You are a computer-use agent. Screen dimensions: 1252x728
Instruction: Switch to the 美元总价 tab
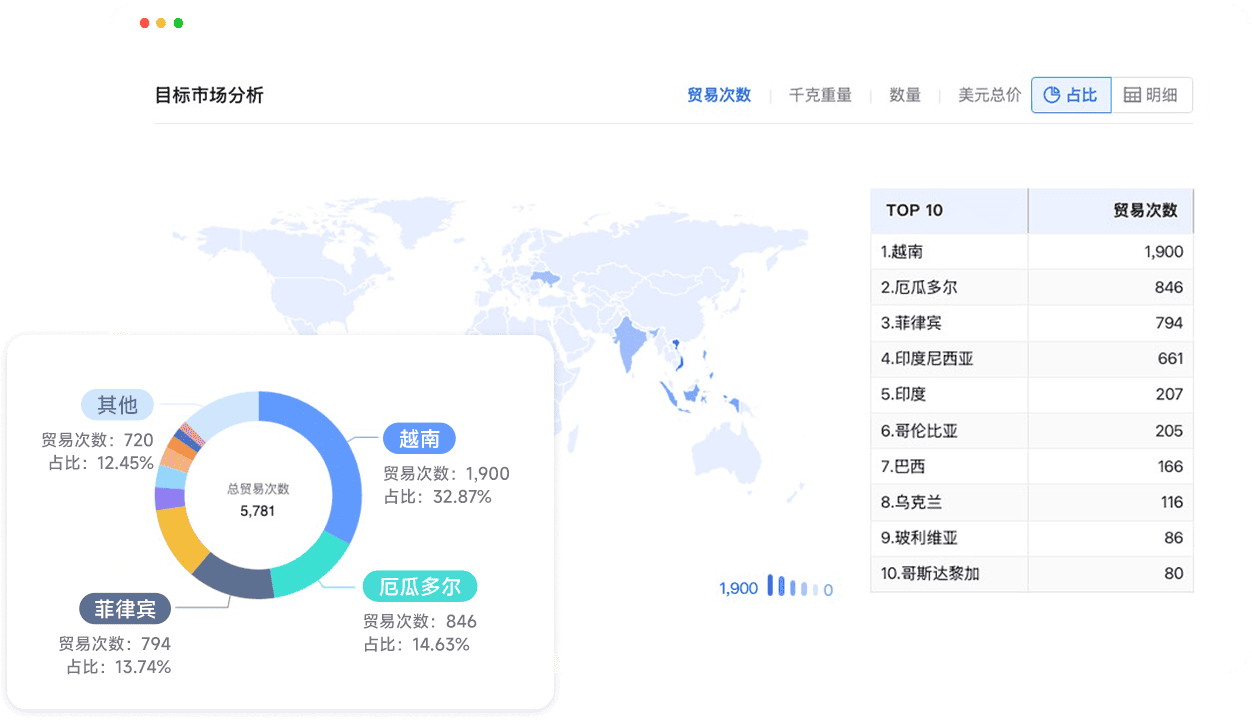click(x=988, y=95)
